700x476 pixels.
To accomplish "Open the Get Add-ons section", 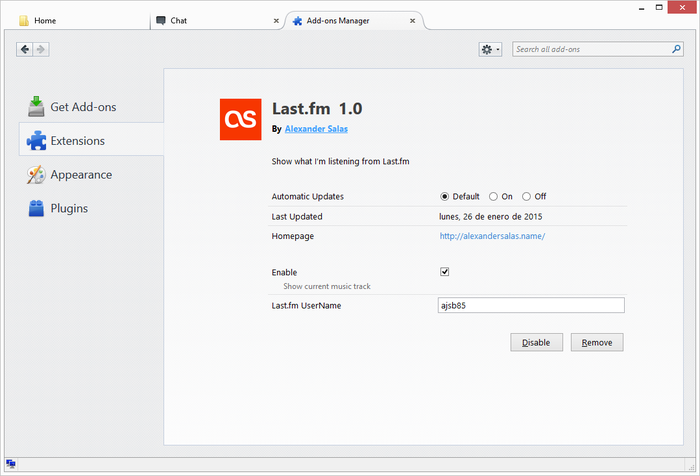I will (x=91, y=107).
